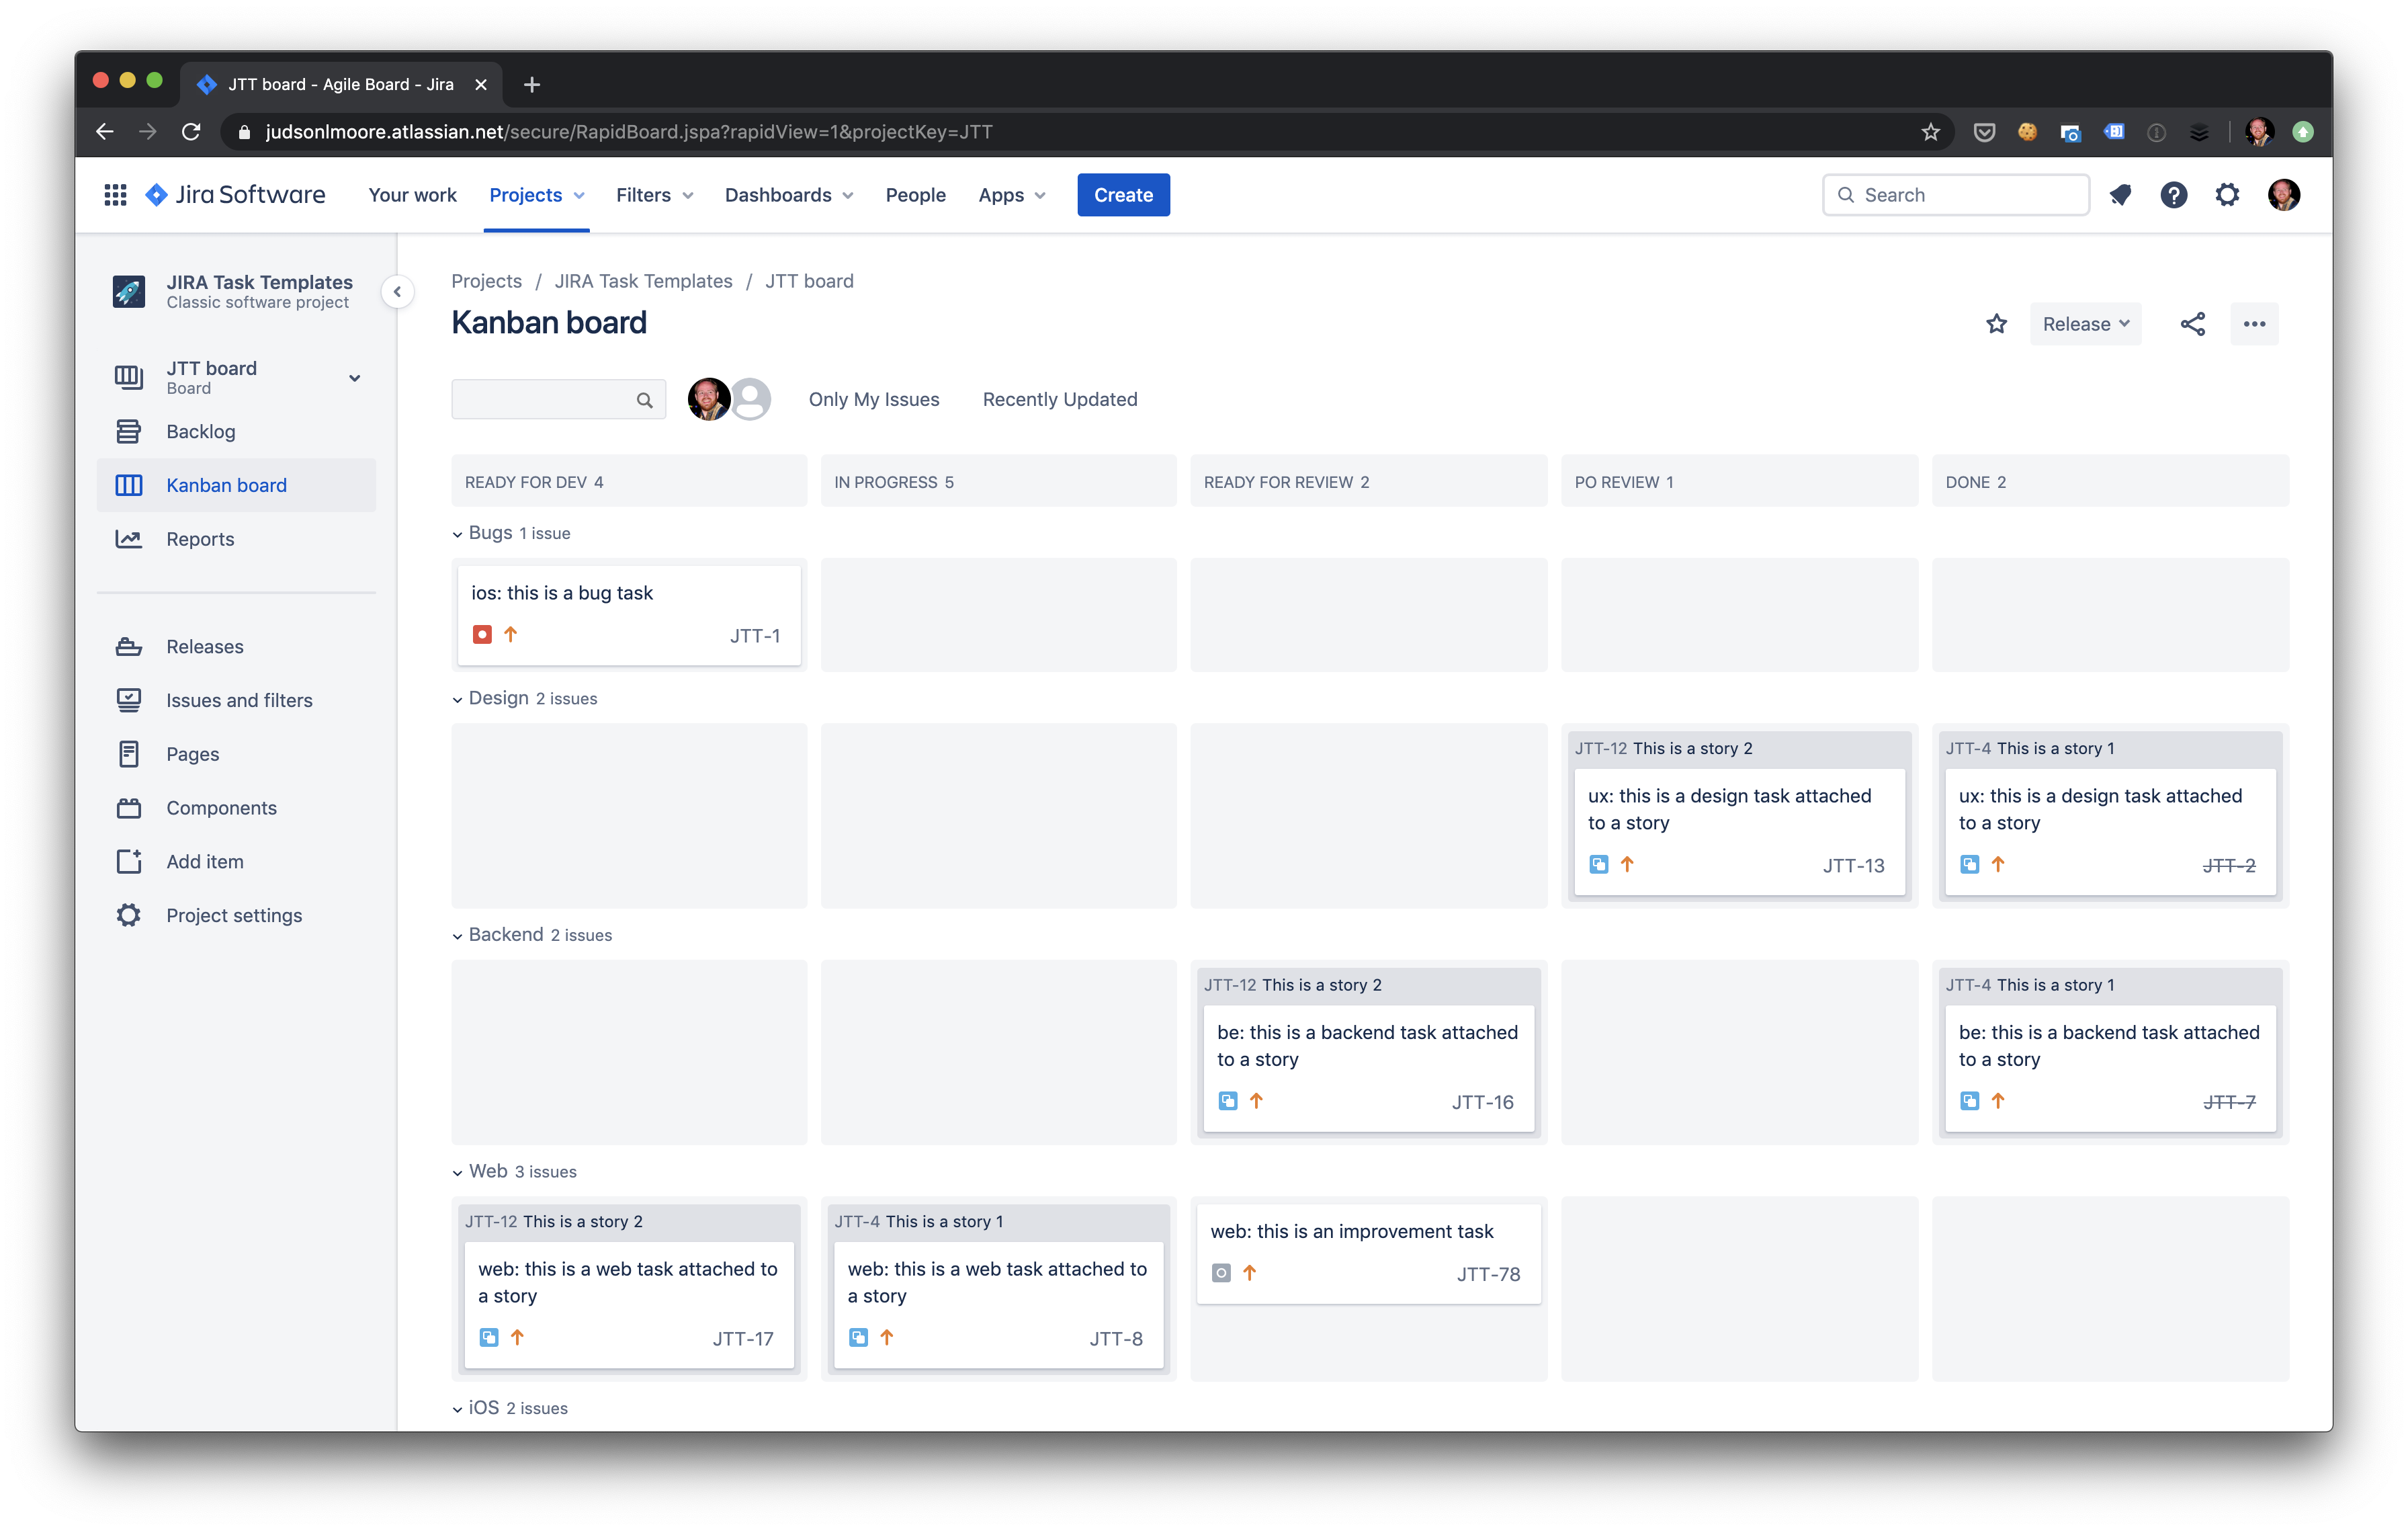The height and width of the screenshot is (1531, 2408).
Task: Expand the Filters menu in top navigation
Action: click(655, 195)
